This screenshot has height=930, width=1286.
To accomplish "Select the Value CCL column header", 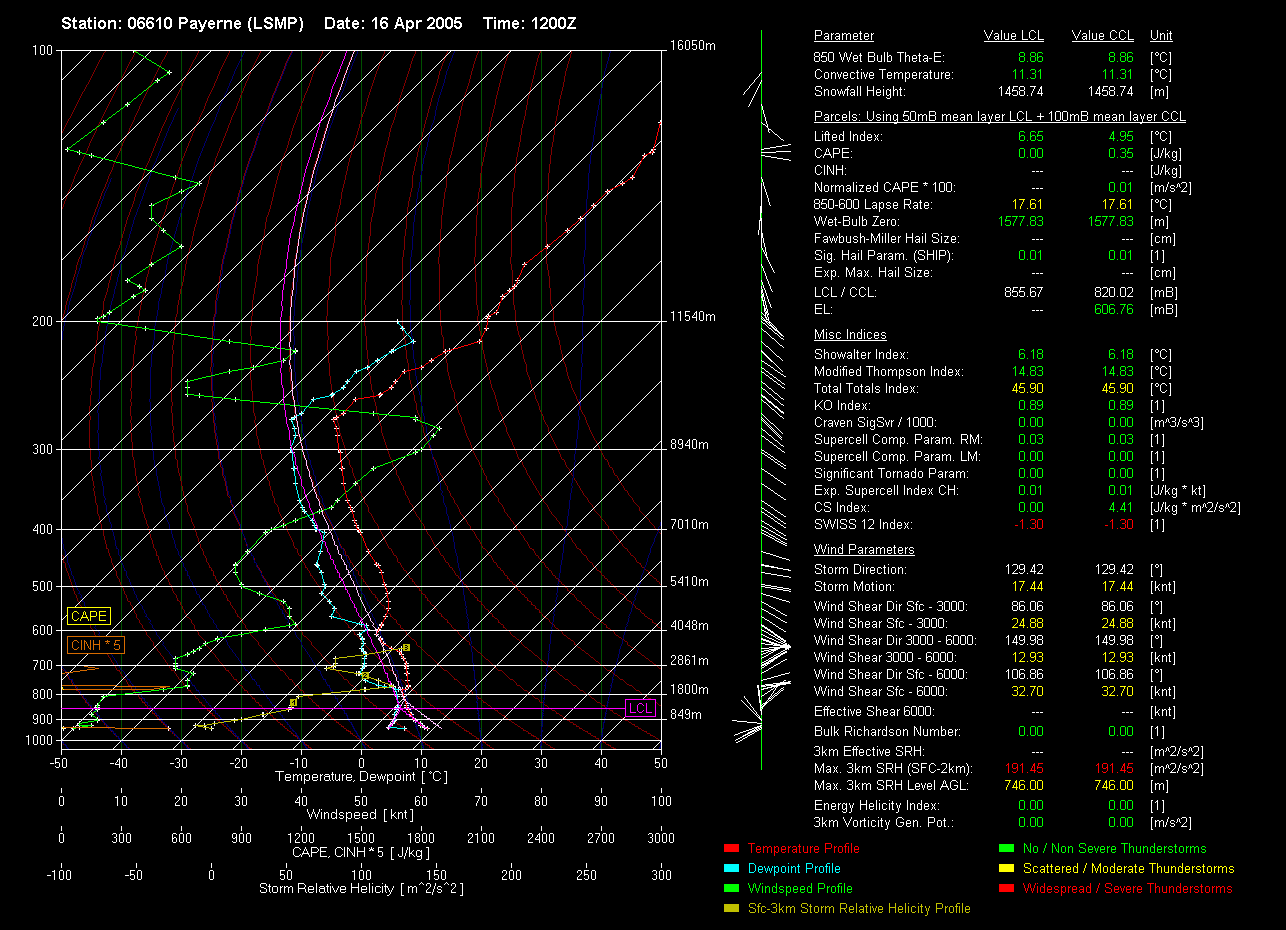I will (1102, 36).
